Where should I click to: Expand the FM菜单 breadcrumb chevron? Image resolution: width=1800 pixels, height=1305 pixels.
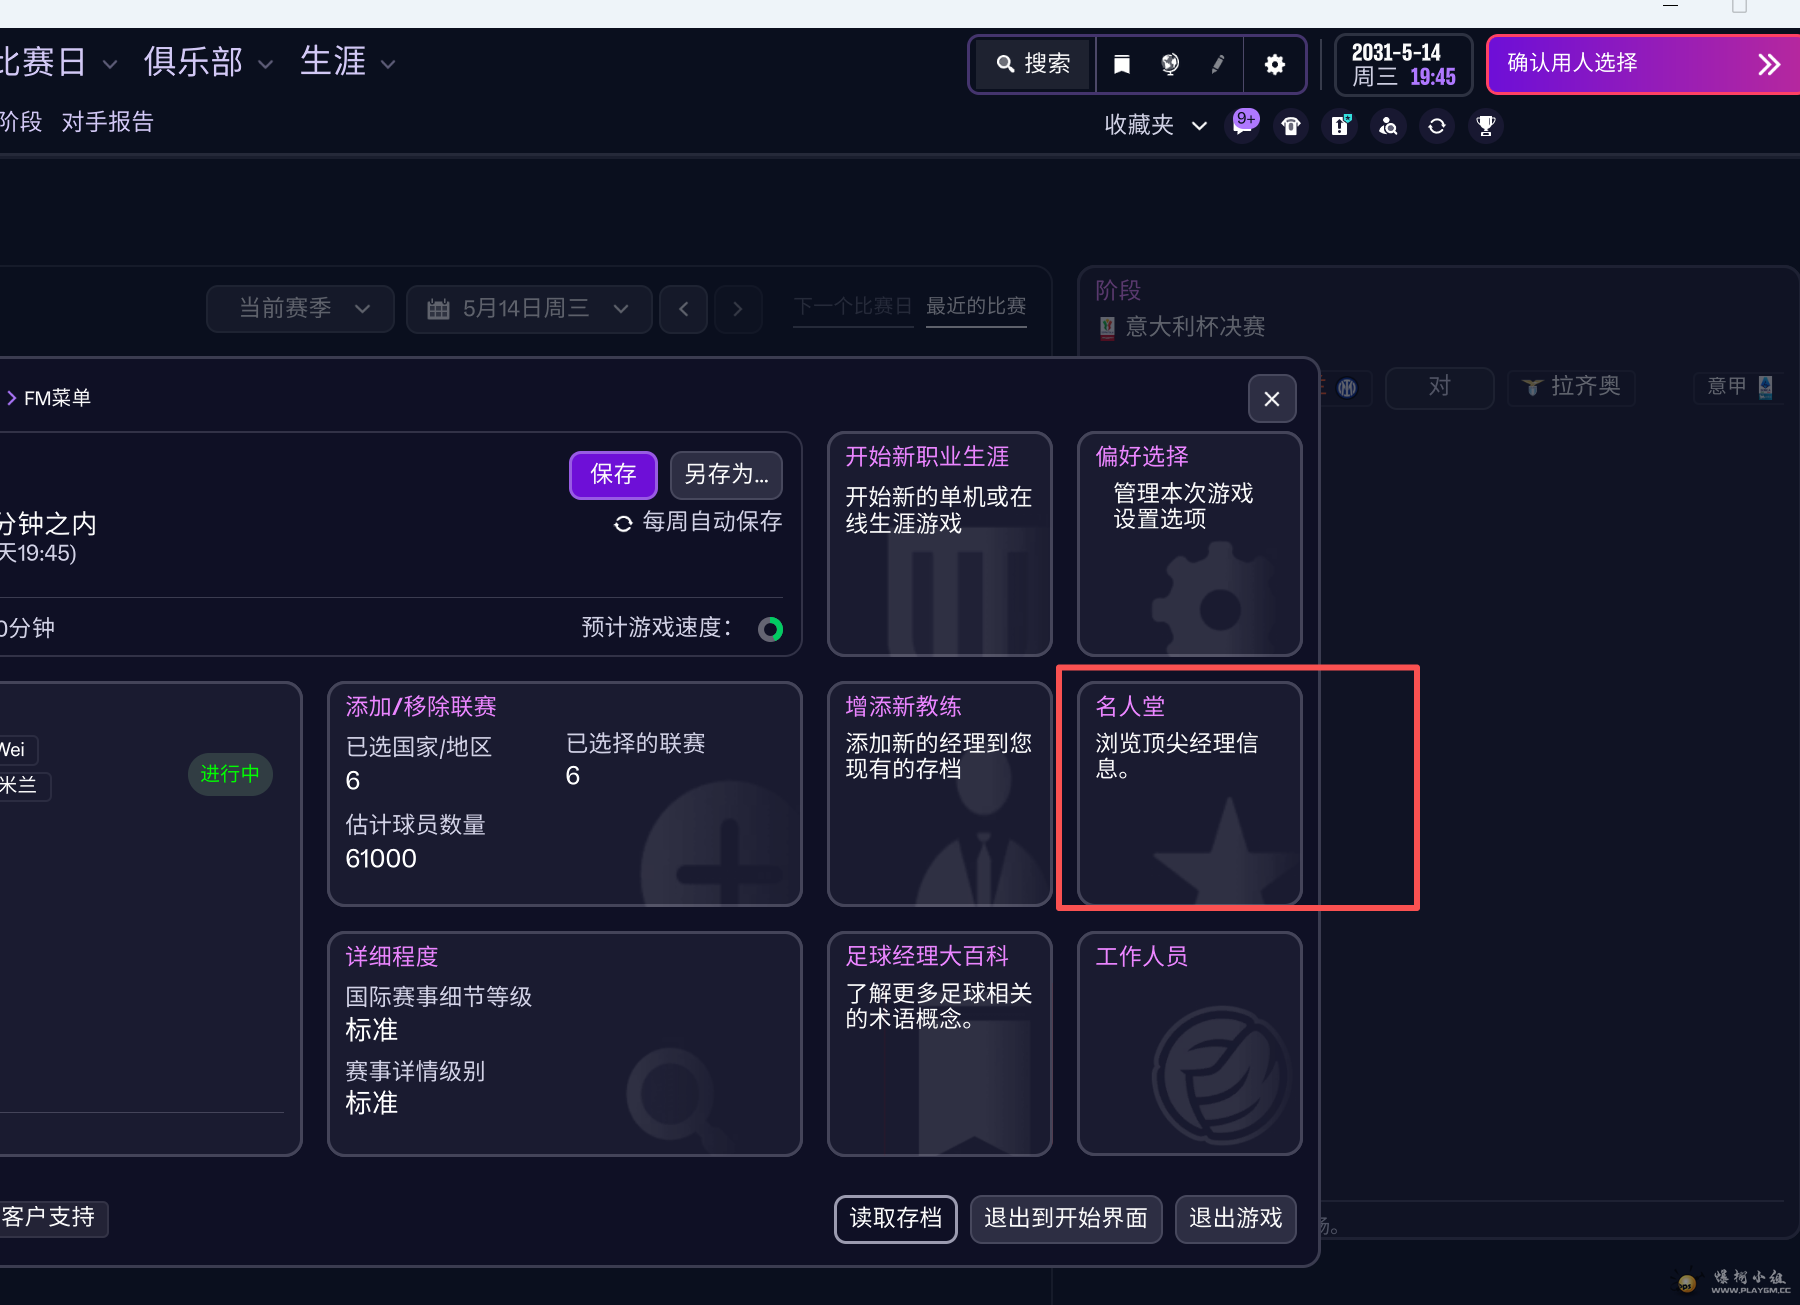12,398
